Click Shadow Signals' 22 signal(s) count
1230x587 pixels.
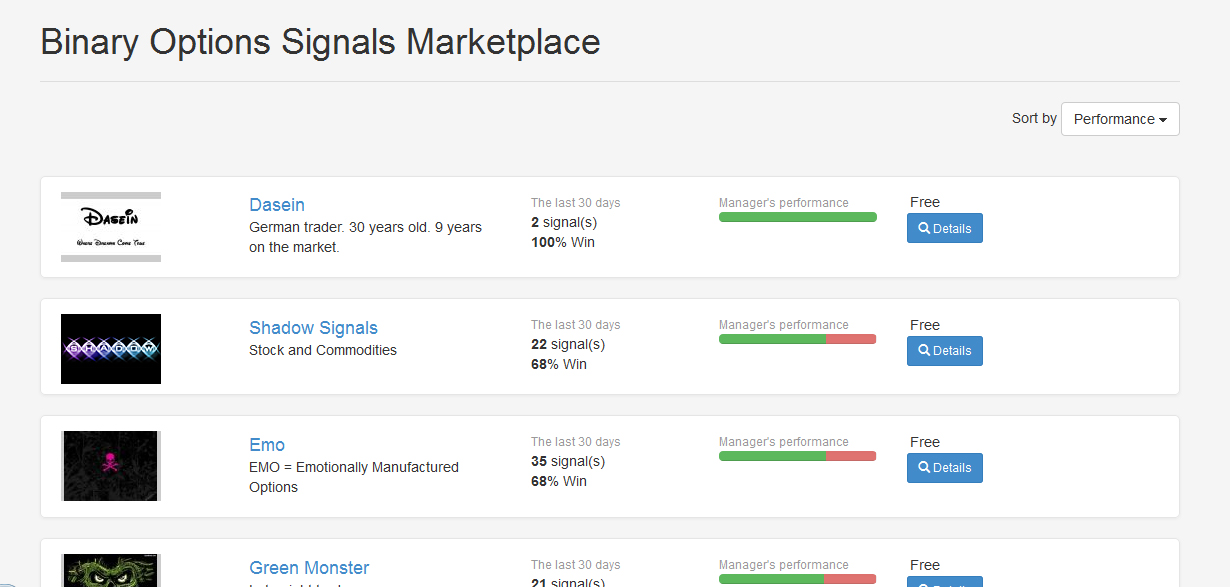tap(567, 344)
